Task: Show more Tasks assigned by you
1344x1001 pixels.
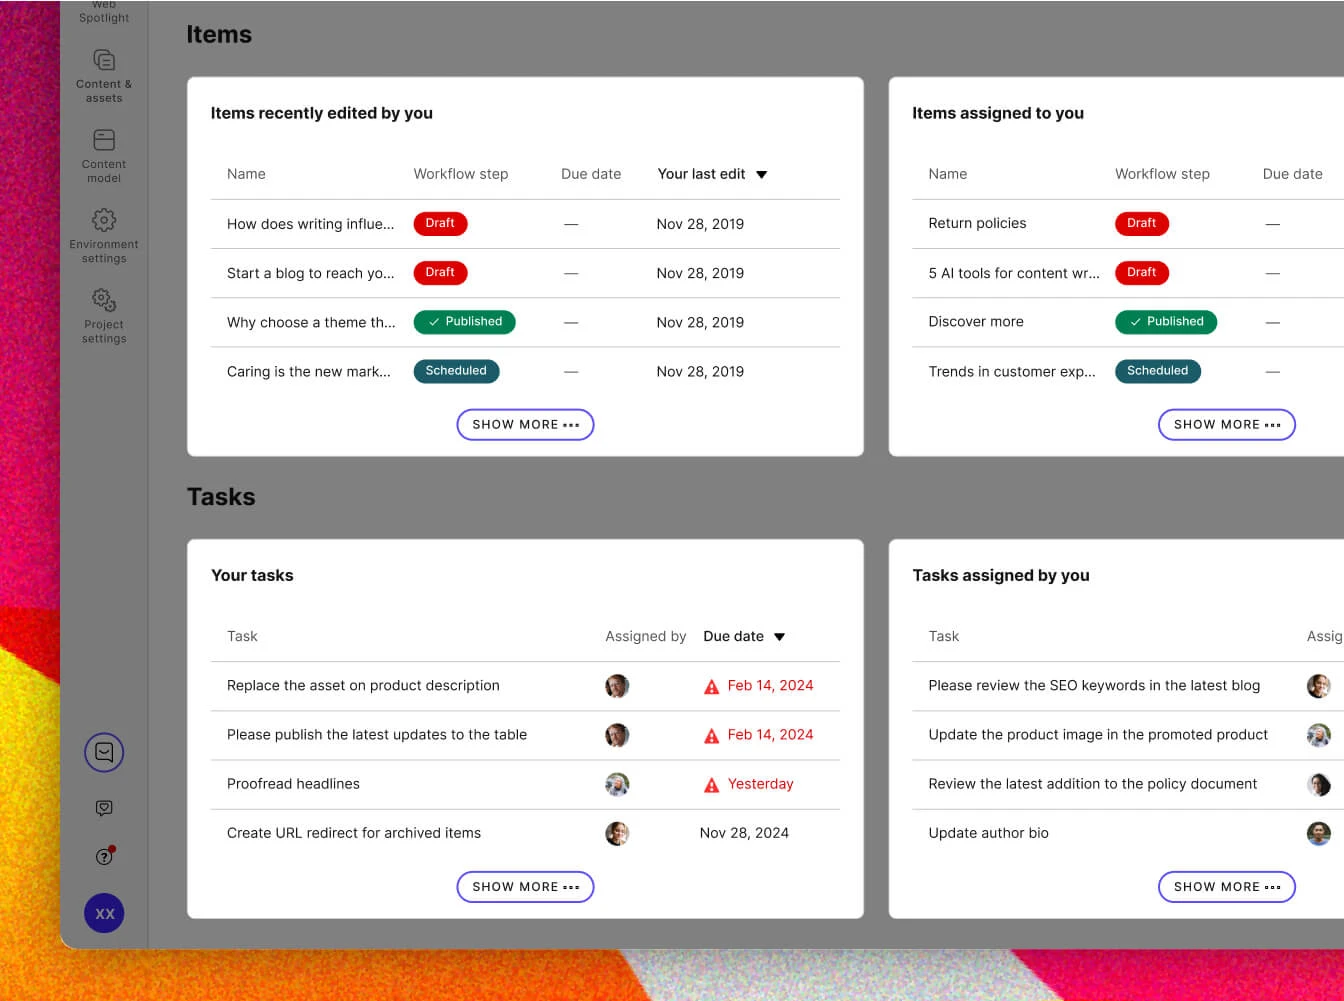Action: 1226,887
